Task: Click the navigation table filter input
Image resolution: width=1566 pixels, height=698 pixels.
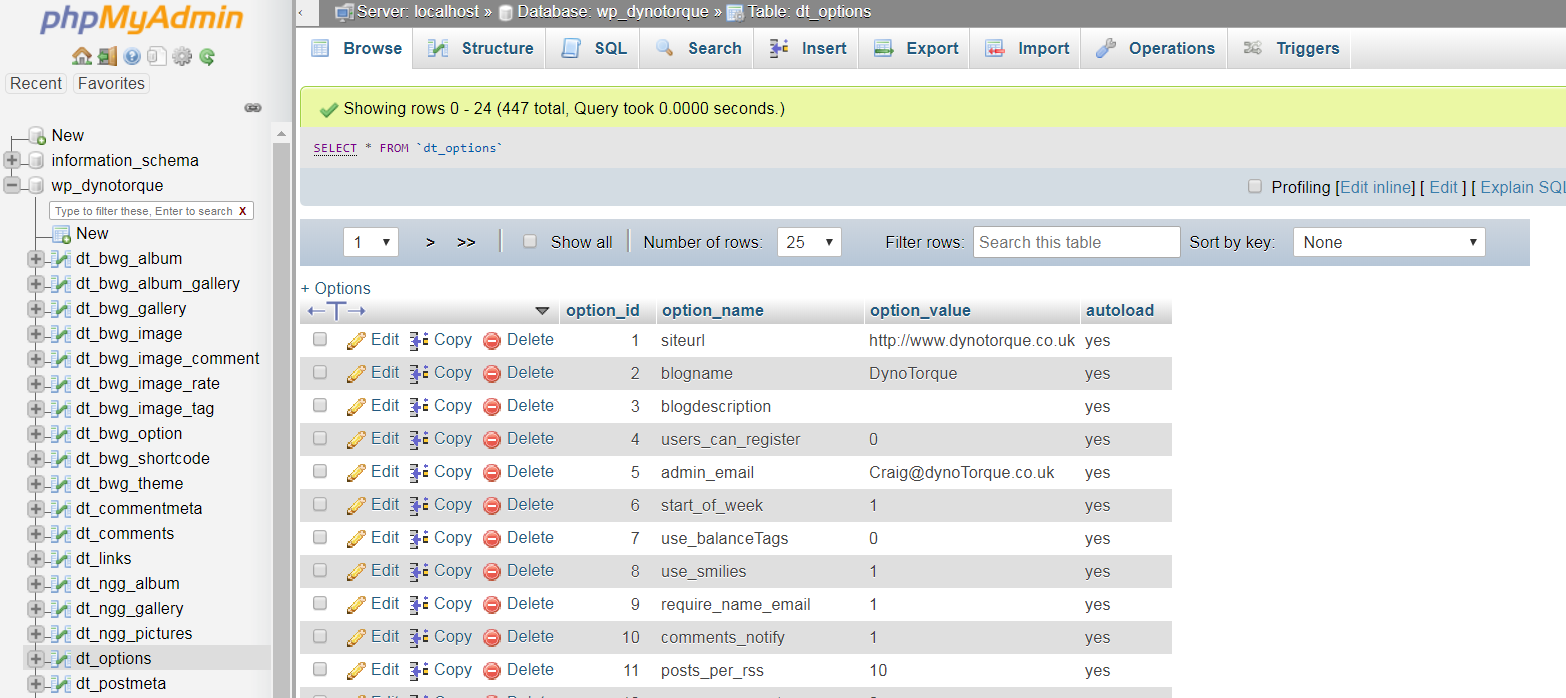Action: point(143,211)
